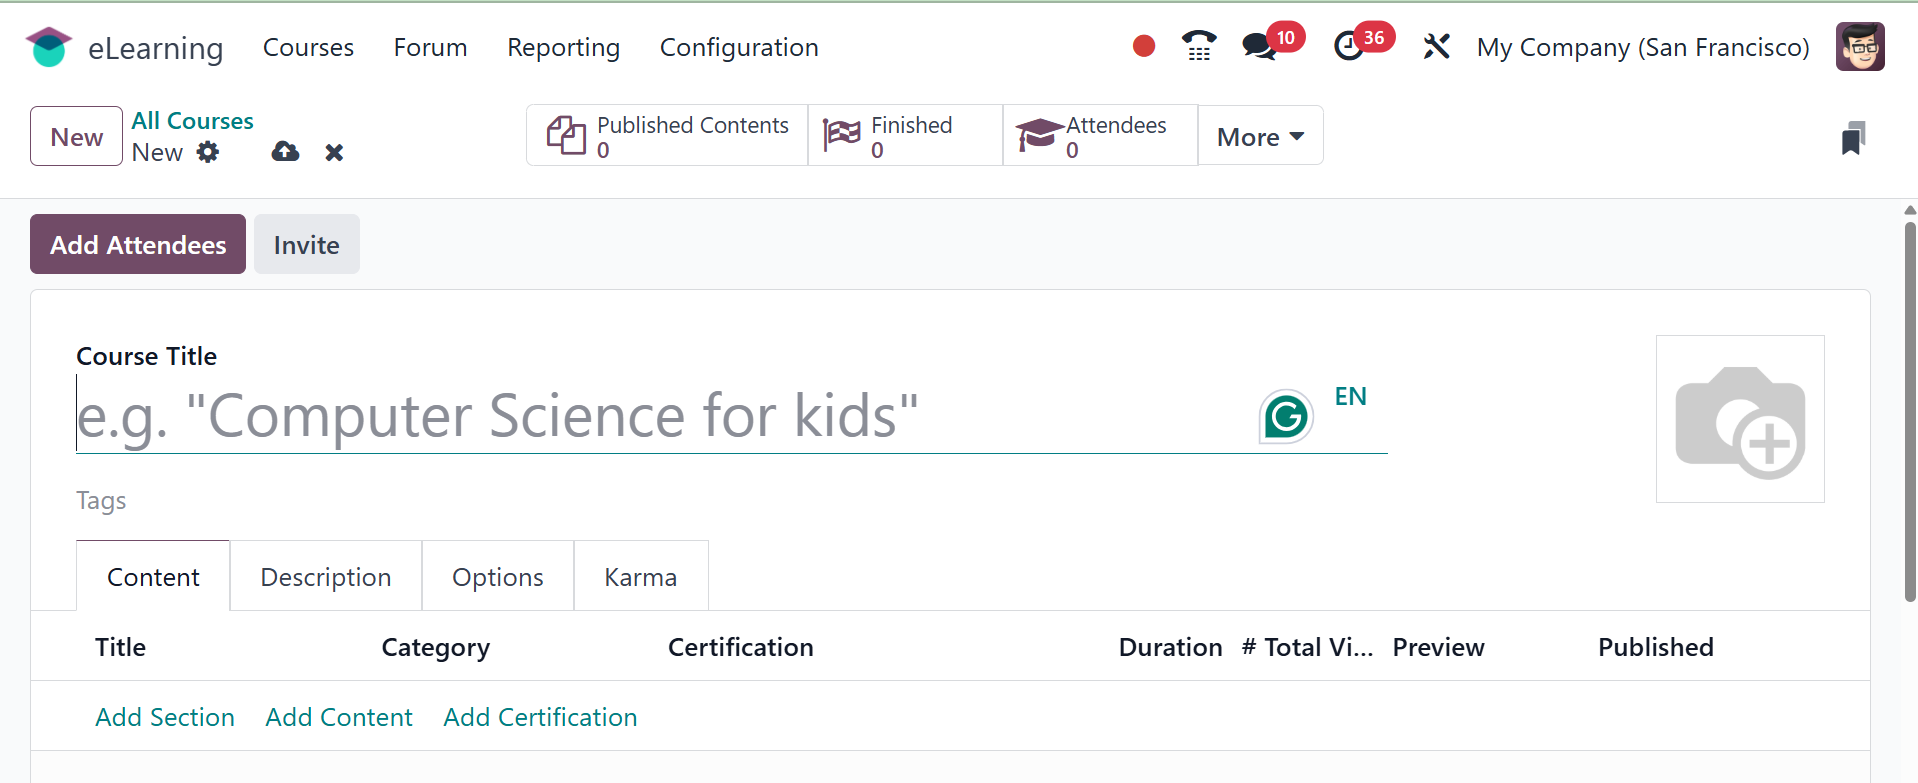Switch to the Description tab

pos(325,577)
